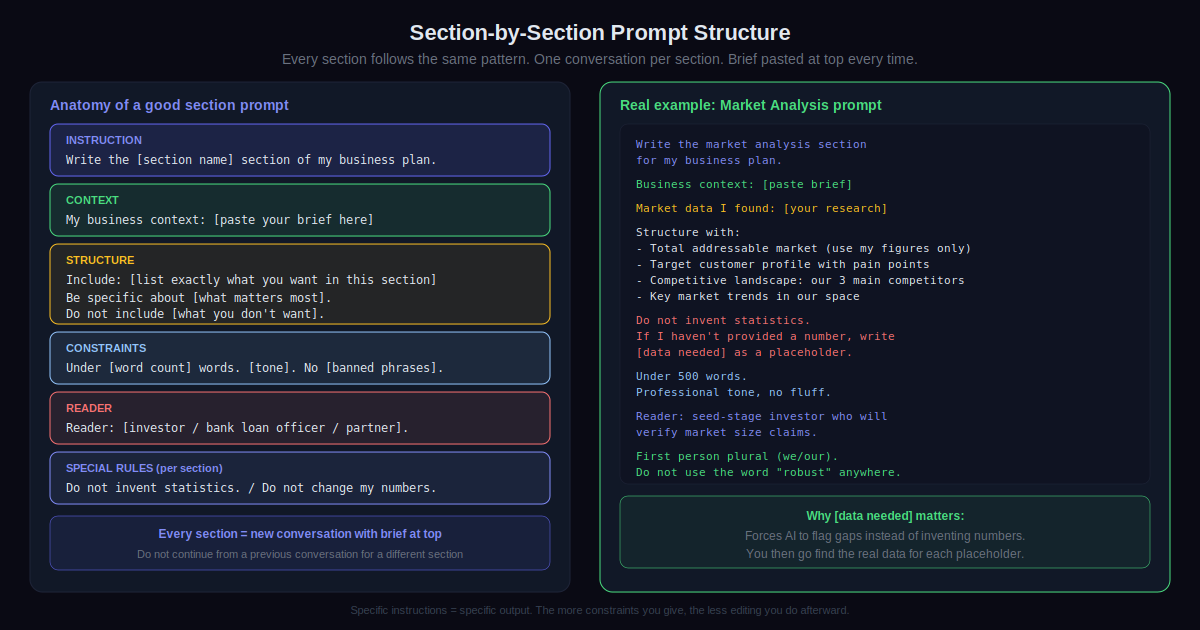Click the READER card for investor audience

300,418
